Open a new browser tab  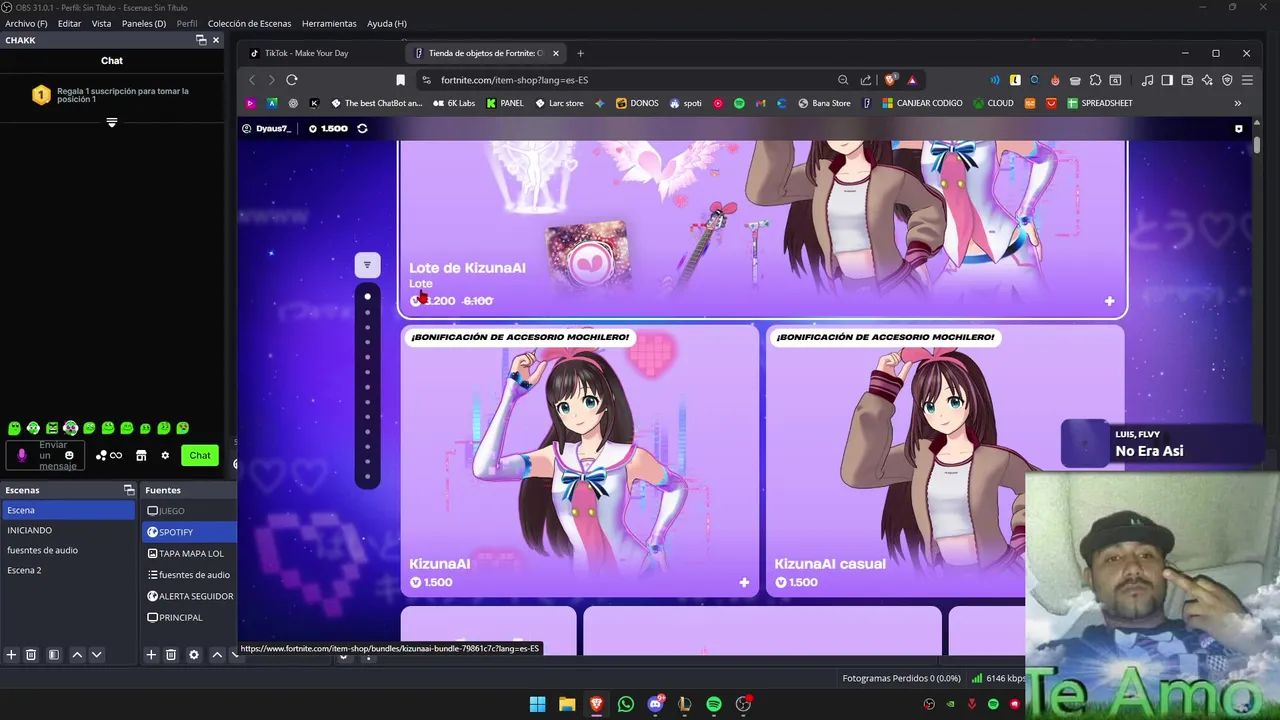point(580,53)
